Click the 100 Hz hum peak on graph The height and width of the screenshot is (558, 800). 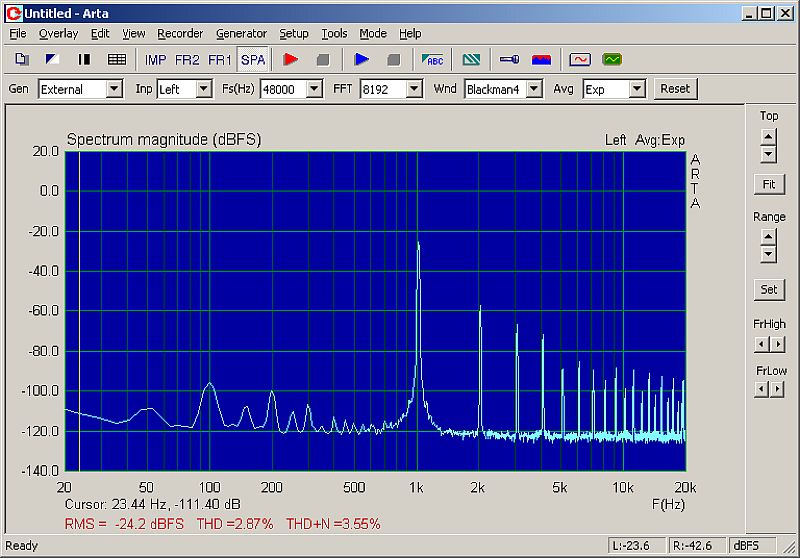209,384
